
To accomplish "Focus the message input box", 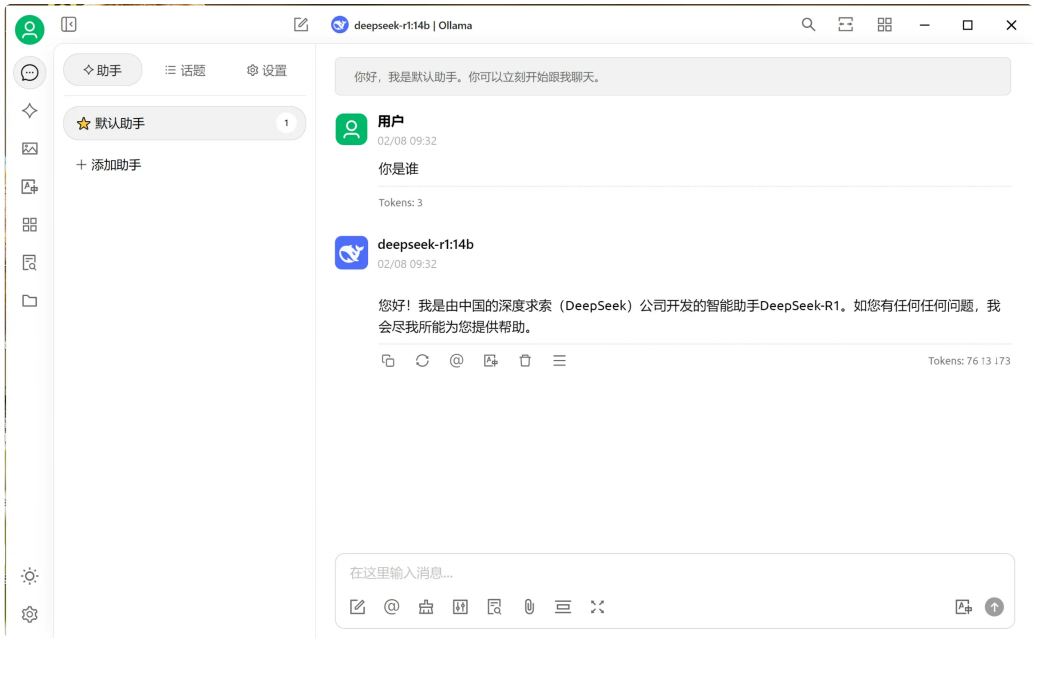I will [675, 572].
